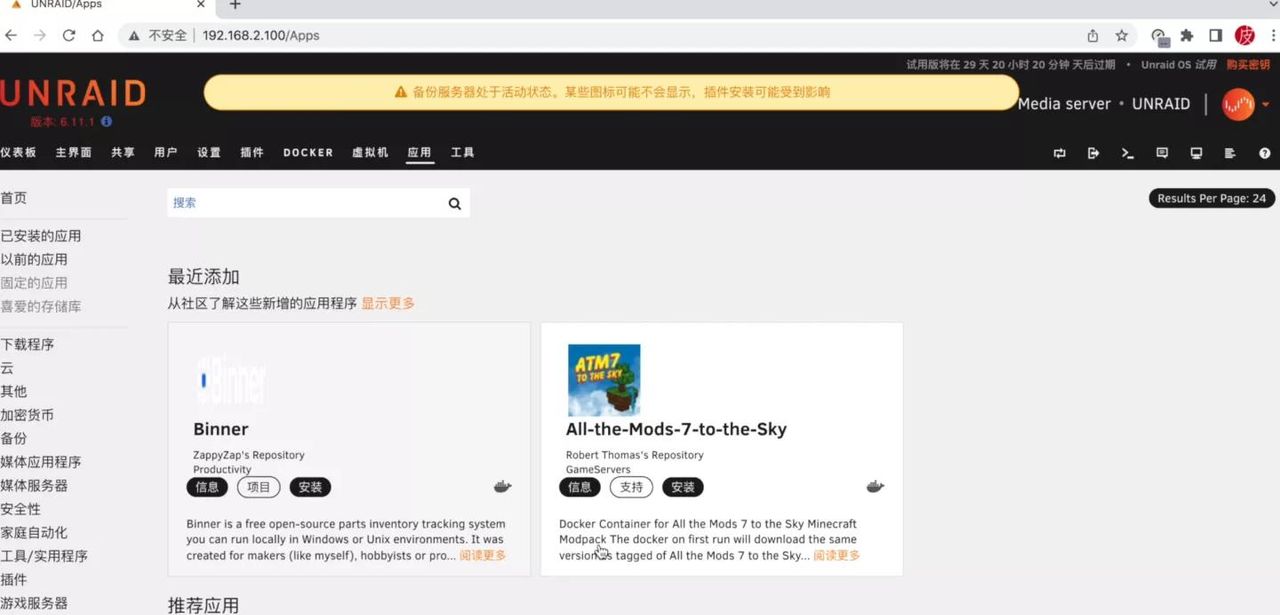
Task: Select 媒体服务器 category in sidebar
Action: [x=34, y=485]
